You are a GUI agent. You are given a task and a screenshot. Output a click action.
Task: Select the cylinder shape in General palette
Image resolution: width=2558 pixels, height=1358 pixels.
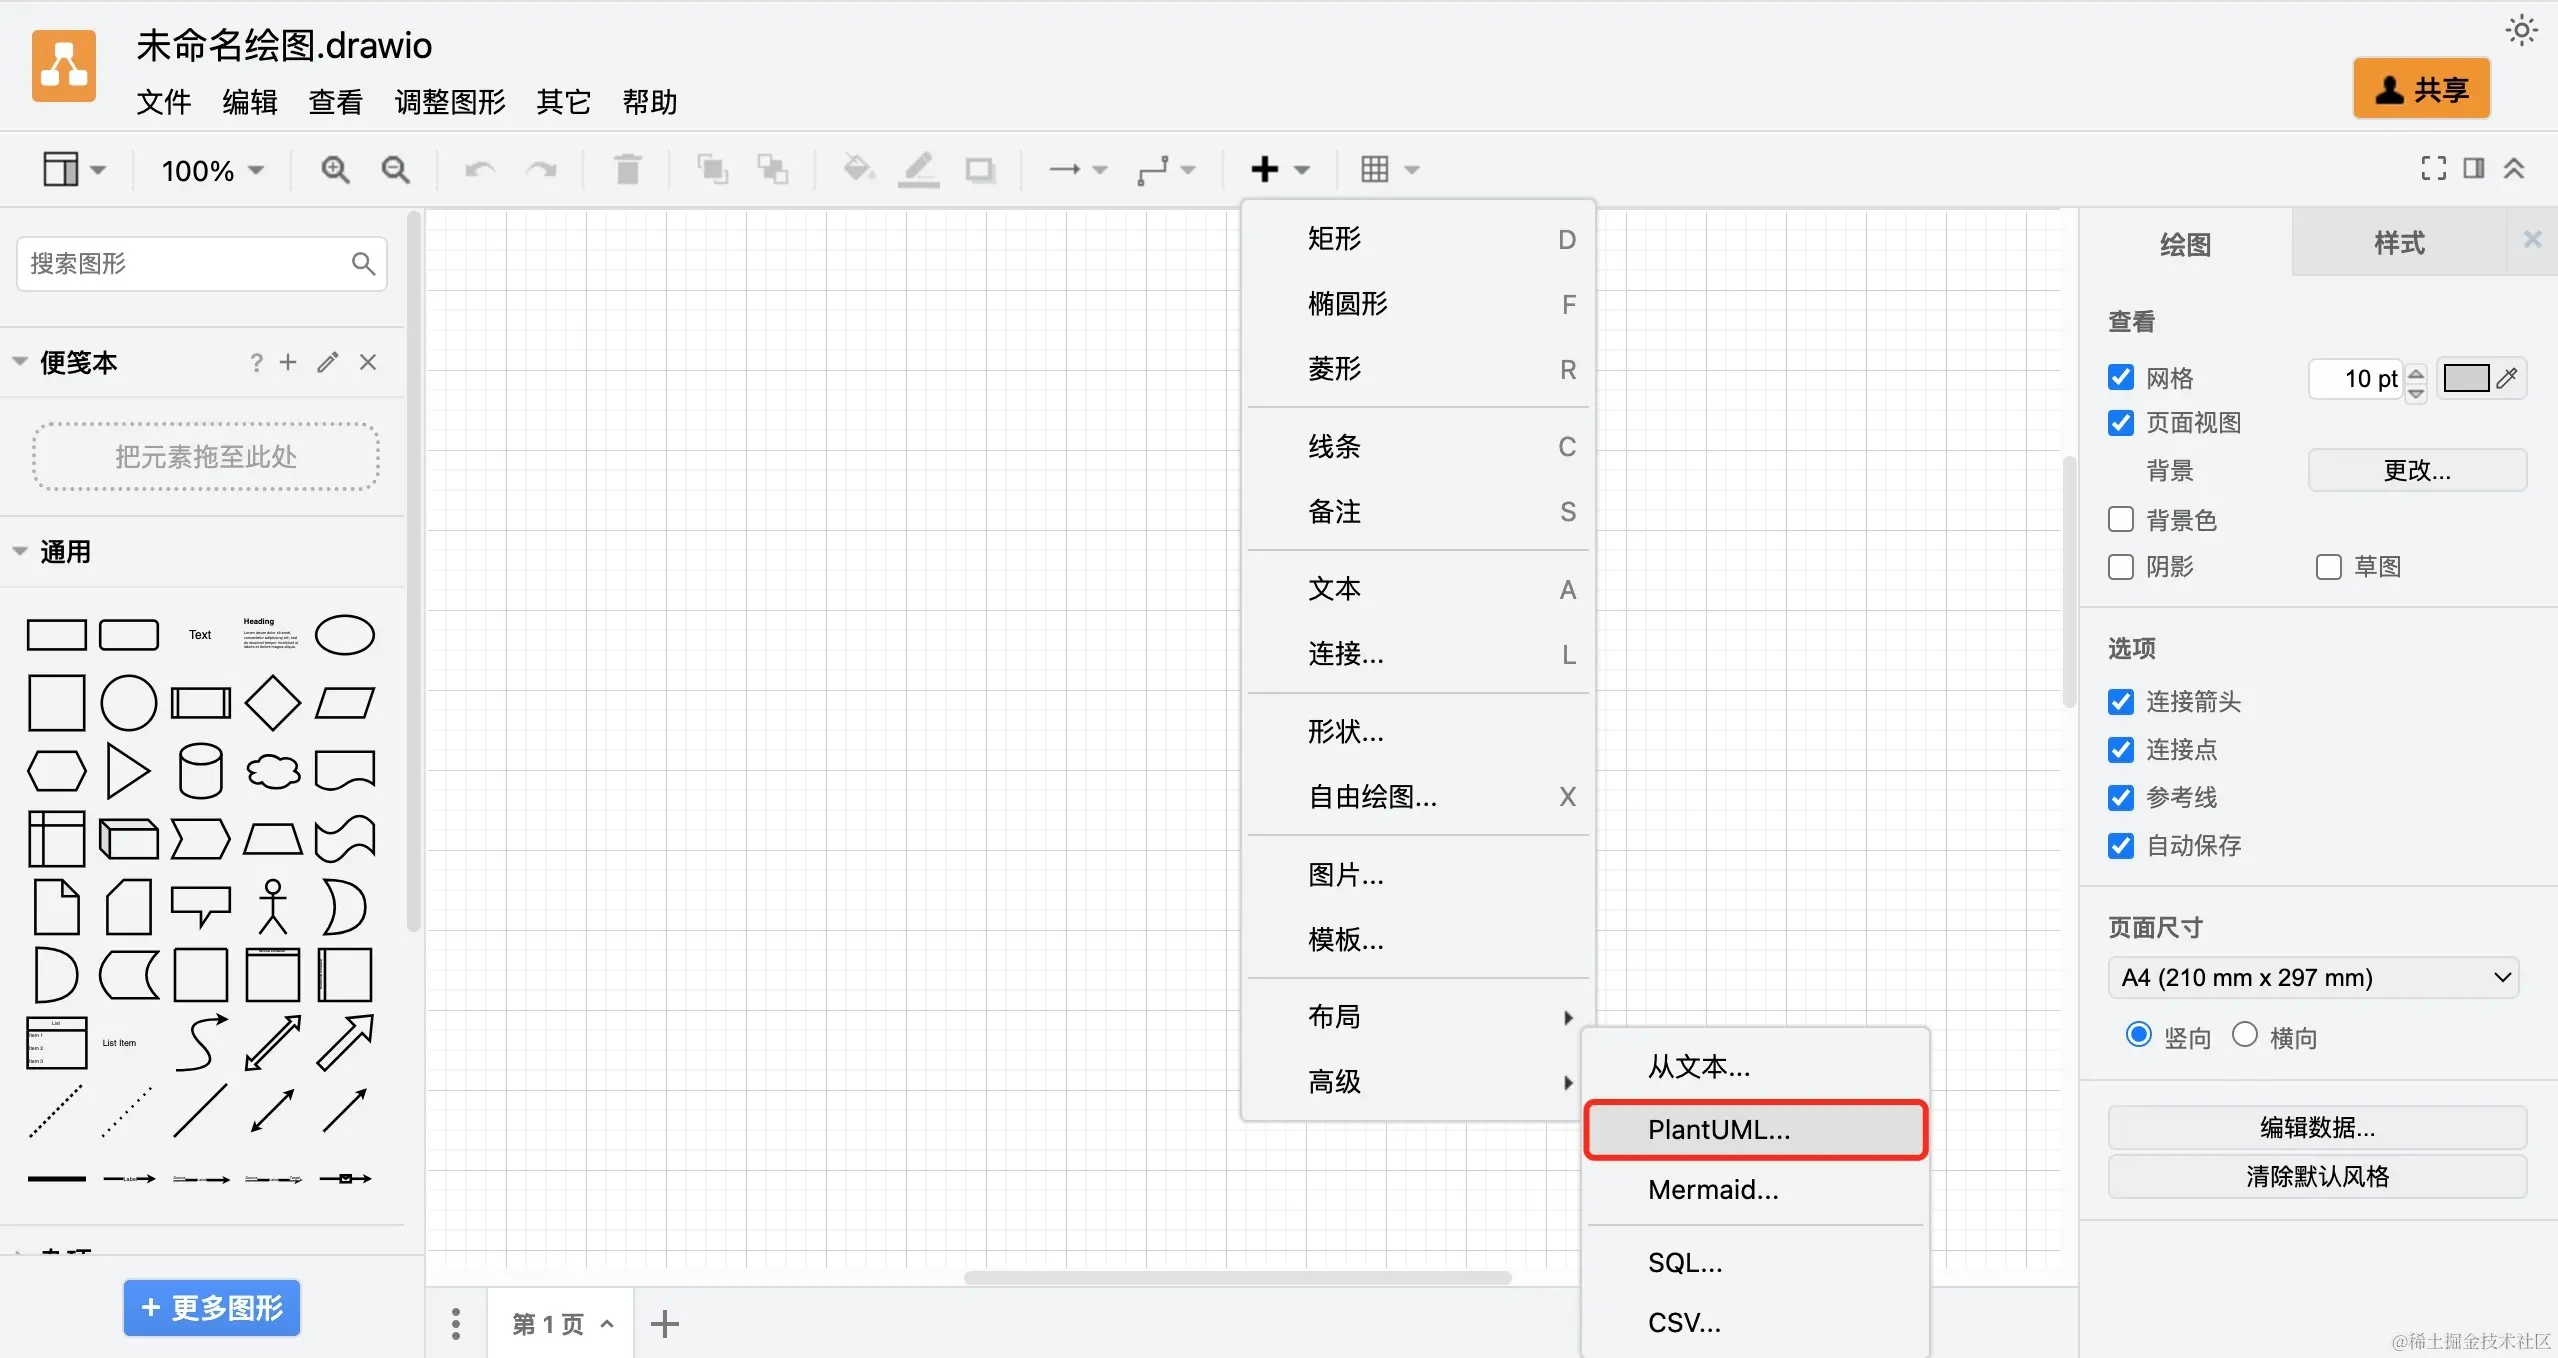point(200,771)
